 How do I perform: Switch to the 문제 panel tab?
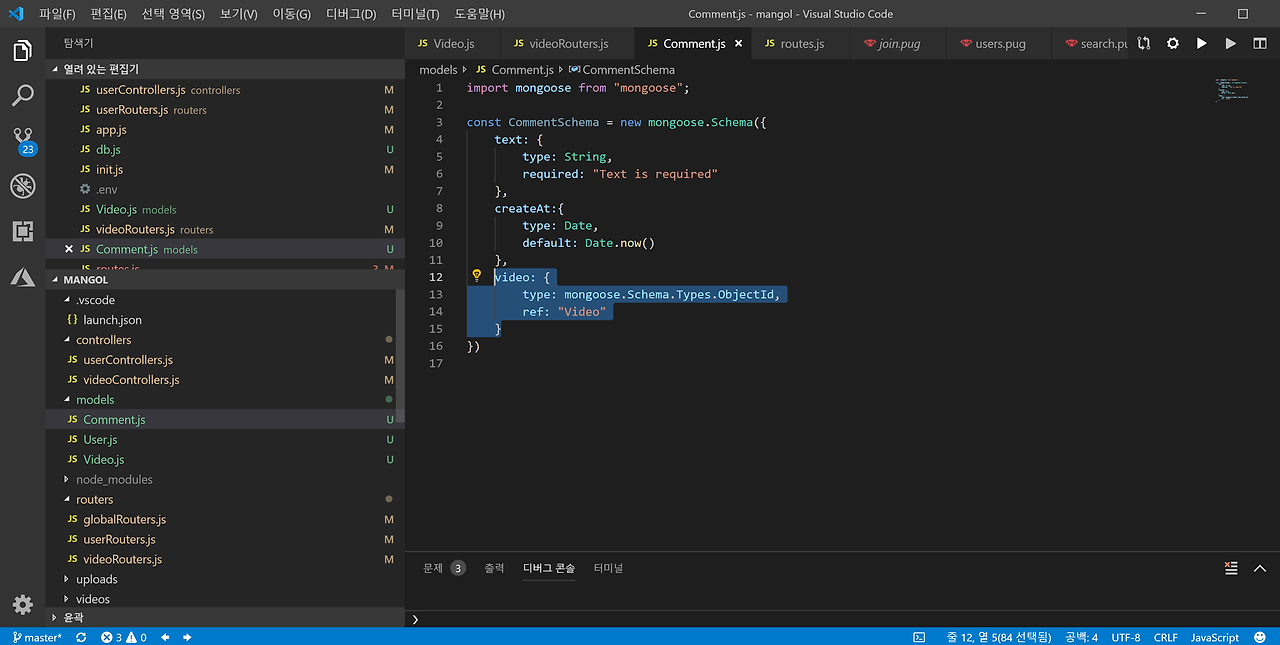[433, 568]
